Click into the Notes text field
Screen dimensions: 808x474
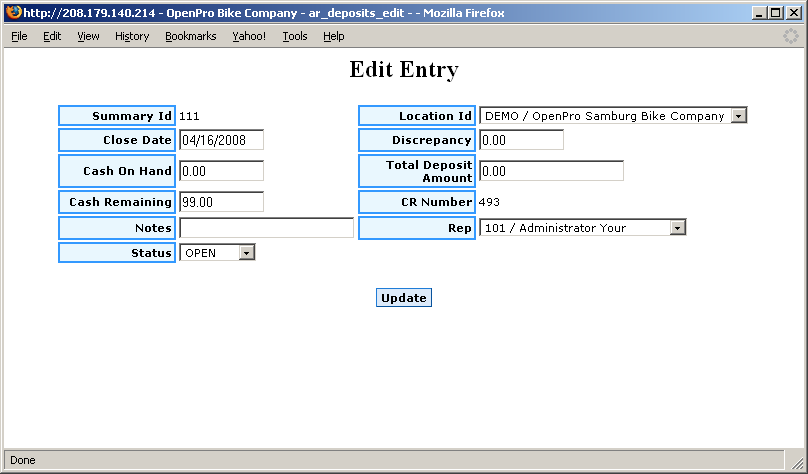266,228
